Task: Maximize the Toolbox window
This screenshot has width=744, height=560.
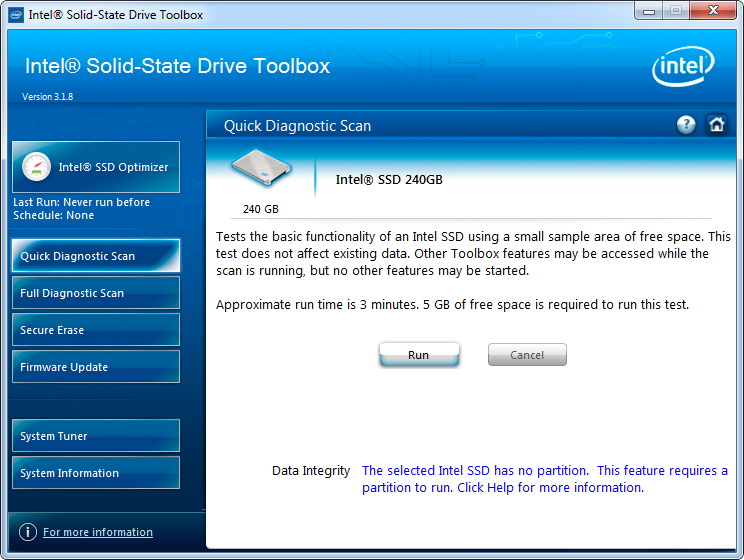Action: (x=676, y=11)
